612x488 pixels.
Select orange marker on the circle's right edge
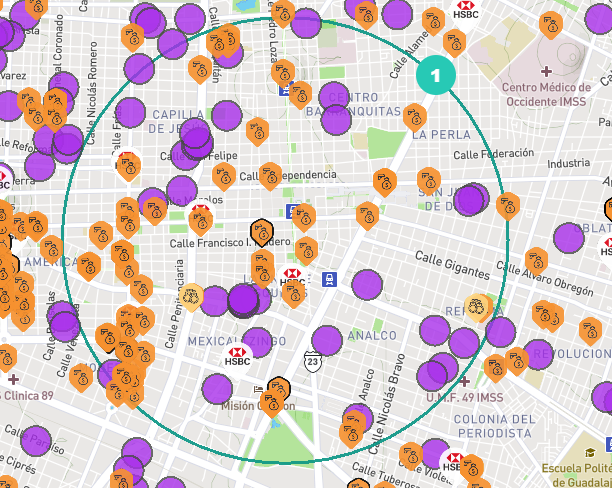[x=508, y=206]
